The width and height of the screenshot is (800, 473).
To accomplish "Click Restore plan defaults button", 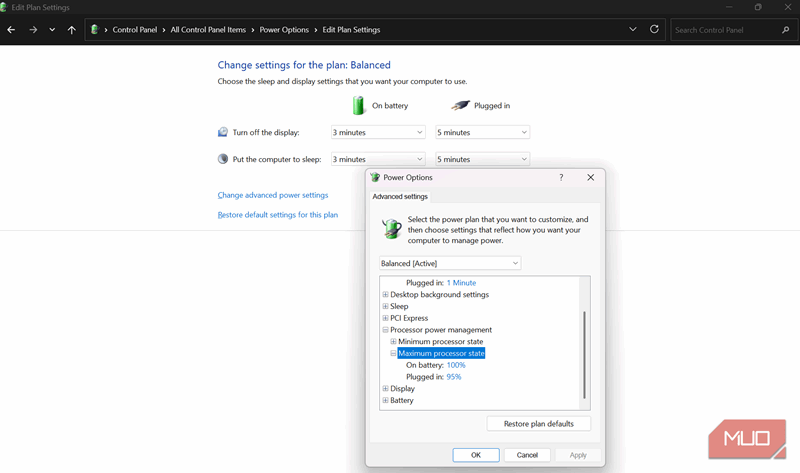I will (538, 424).
